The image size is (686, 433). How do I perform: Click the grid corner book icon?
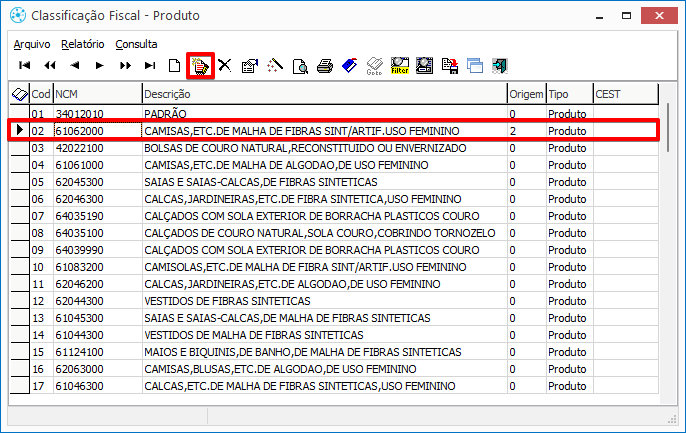click(x=20, y=94)
